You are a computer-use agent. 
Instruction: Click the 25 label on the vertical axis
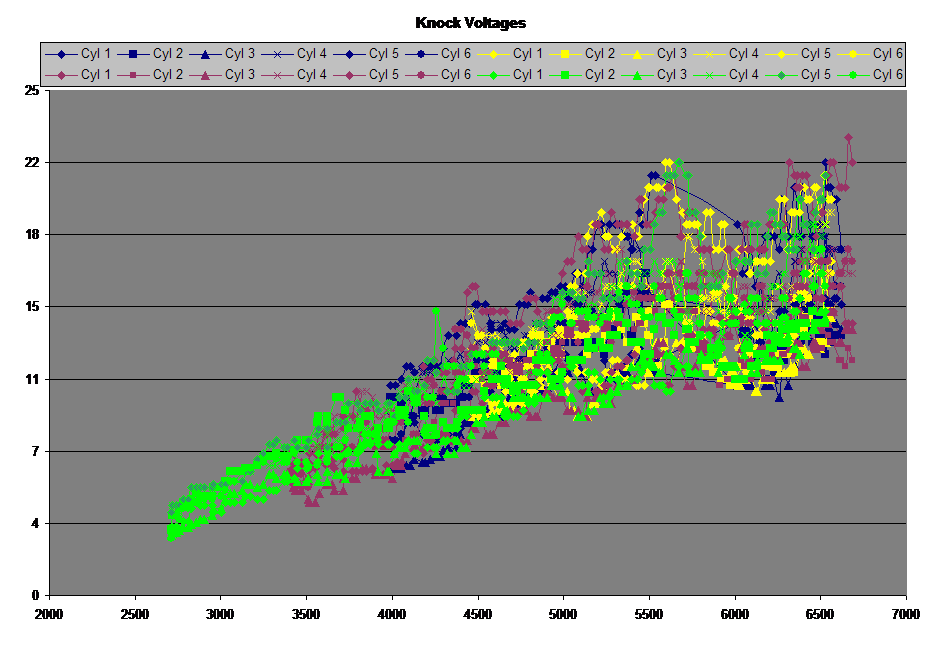[32, 90]
